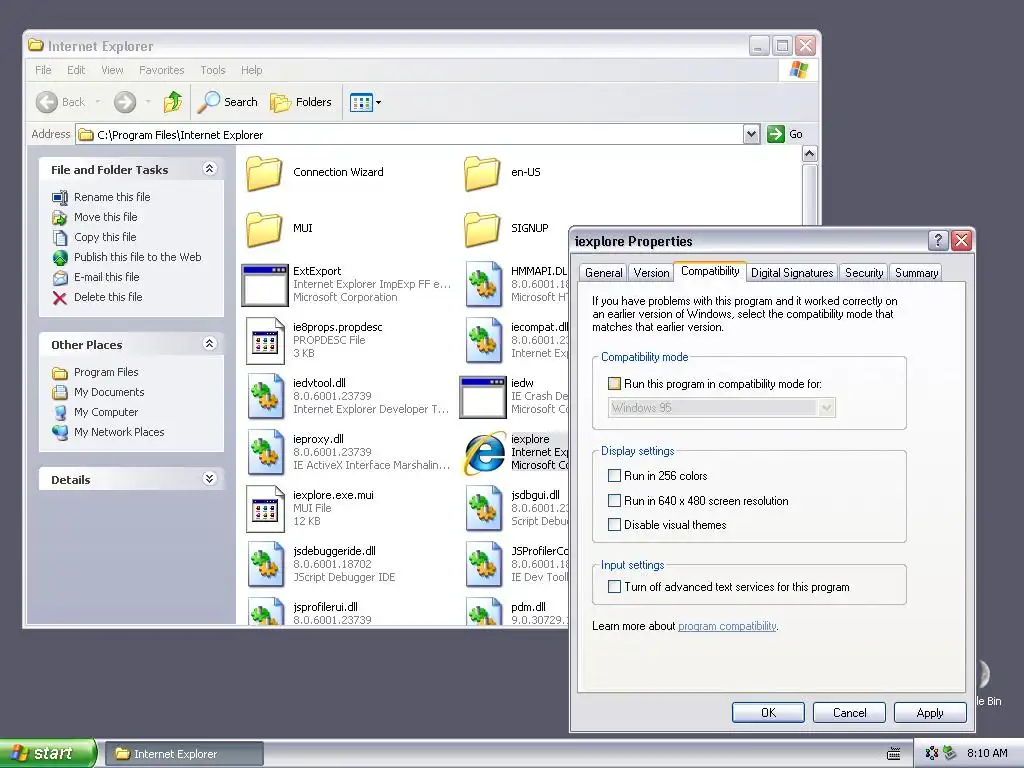Open the Start menu

pos(48,753)
